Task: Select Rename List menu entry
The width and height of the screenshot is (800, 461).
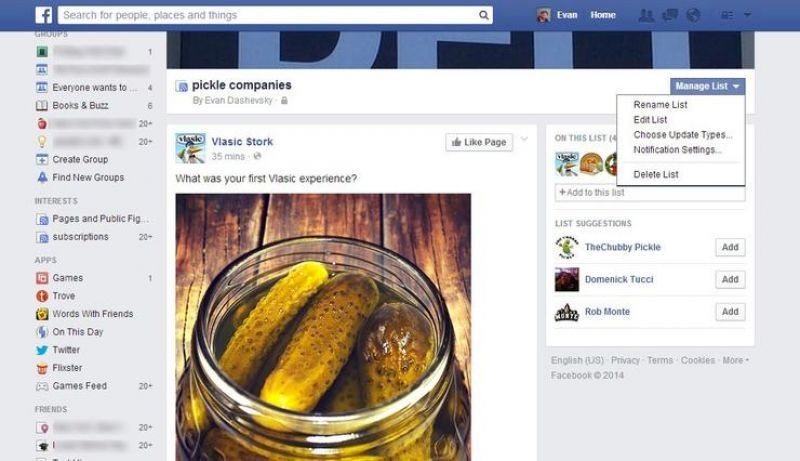Action: point(660,105)
